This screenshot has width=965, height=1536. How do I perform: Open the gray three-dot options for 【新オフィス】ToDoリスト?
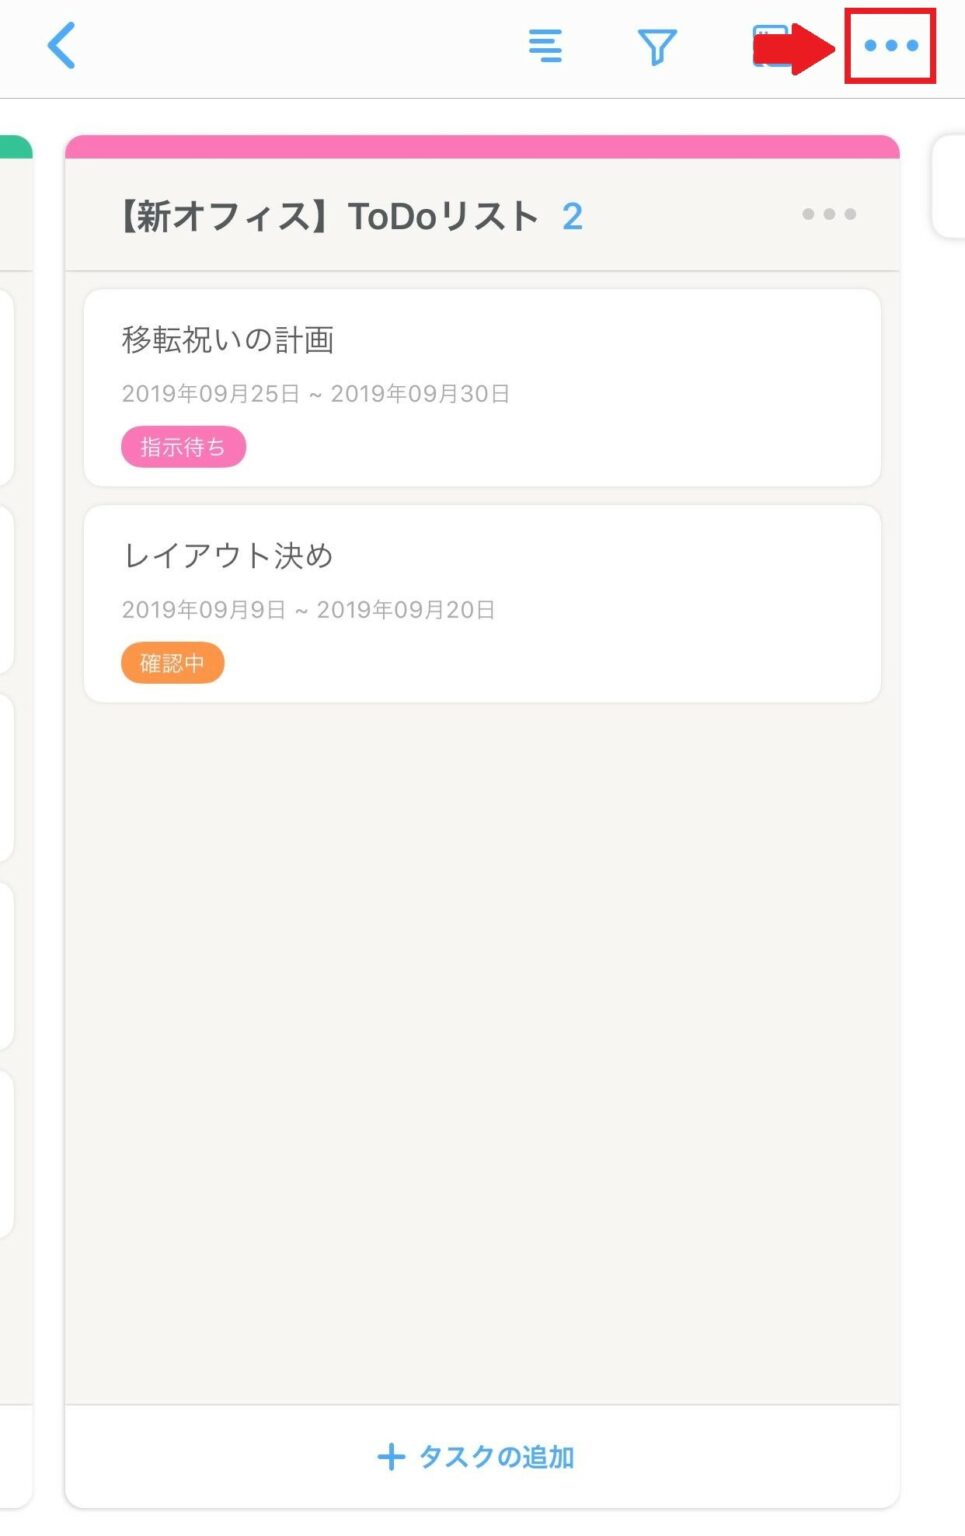tap(829, 214)
